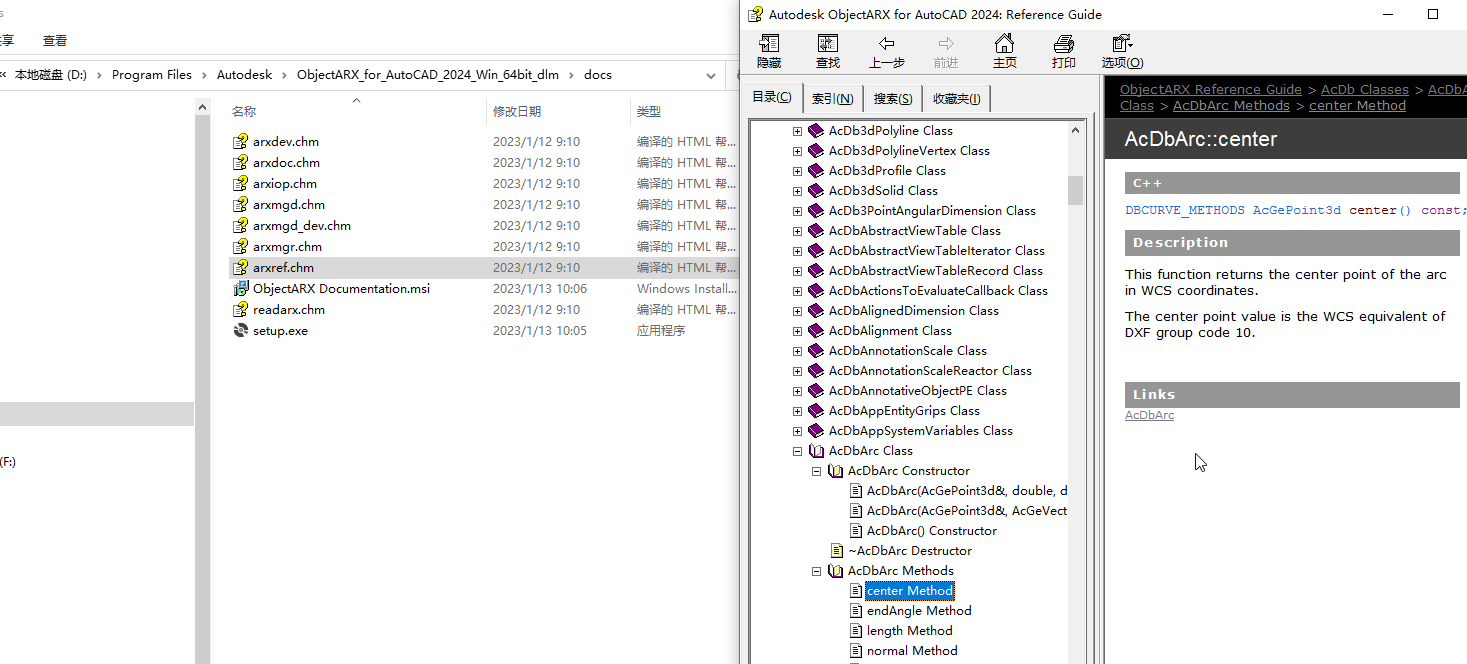Click the Program Files breadcrumb in address bar

pyautogui.click(x=152, y=75)
